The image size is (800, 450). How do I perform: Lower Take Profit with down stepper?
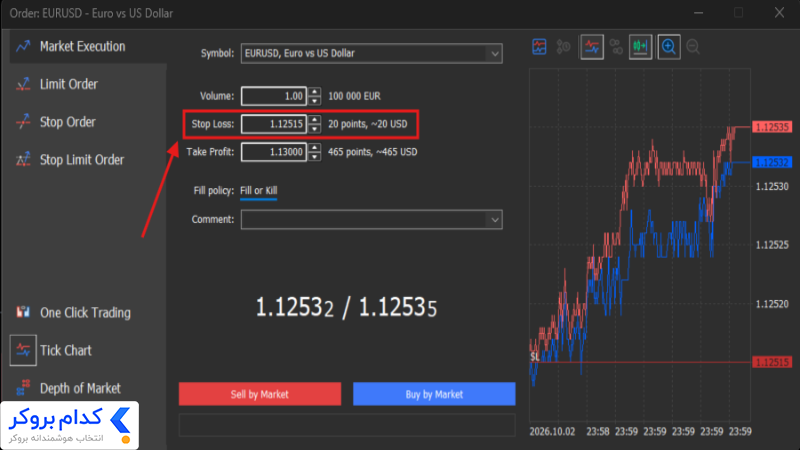coord(315,157)
